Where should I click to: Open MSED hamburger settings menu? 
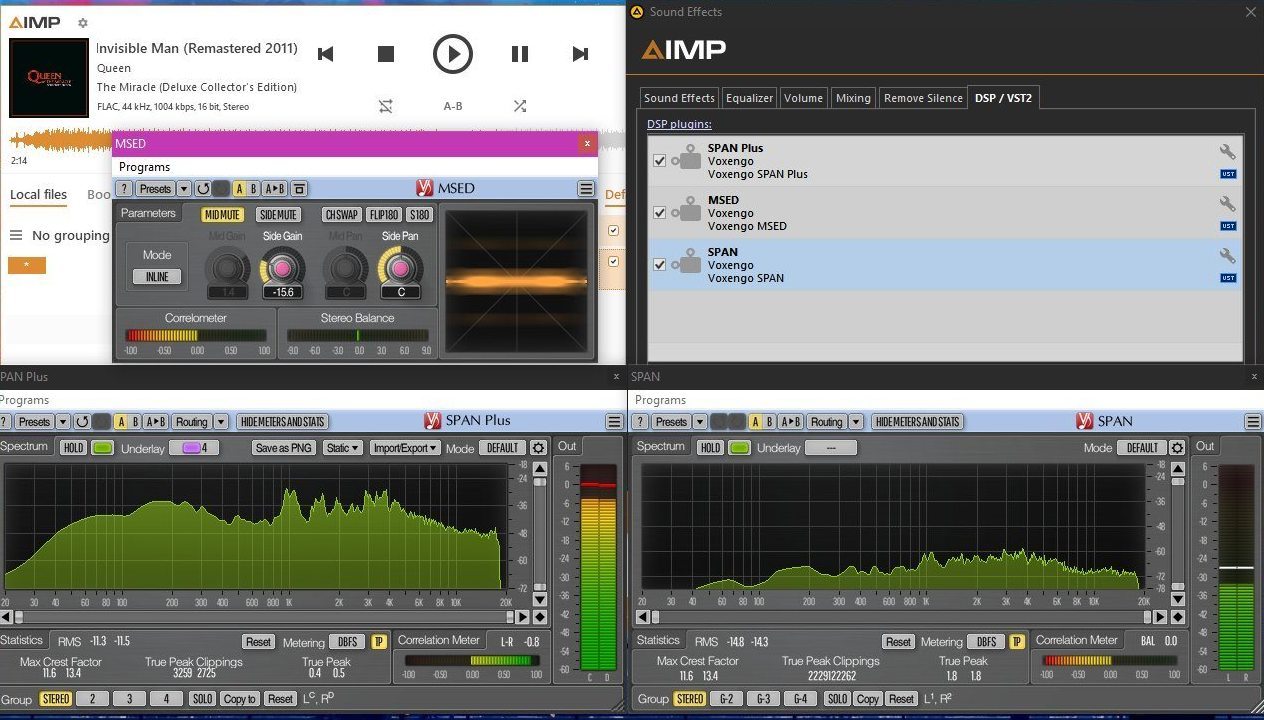[x=586, y=189]
